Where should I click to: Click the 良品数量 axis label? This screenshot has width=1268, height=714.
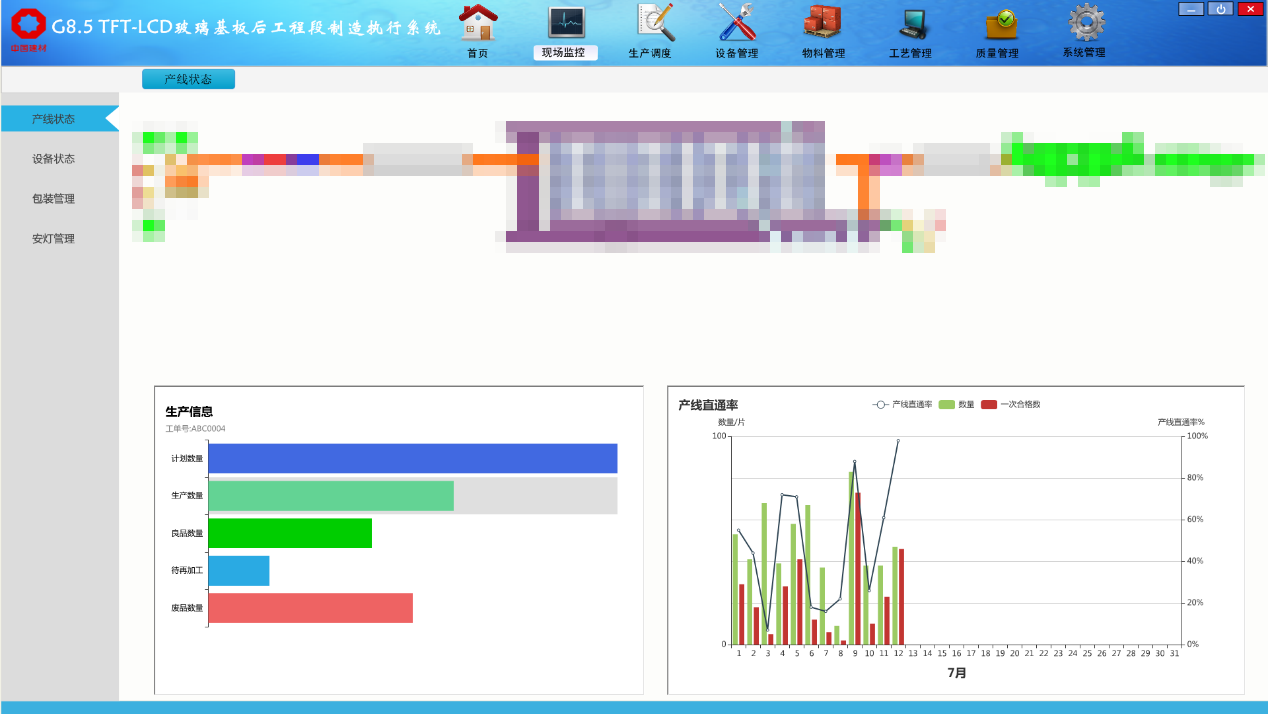coord(187,533)
